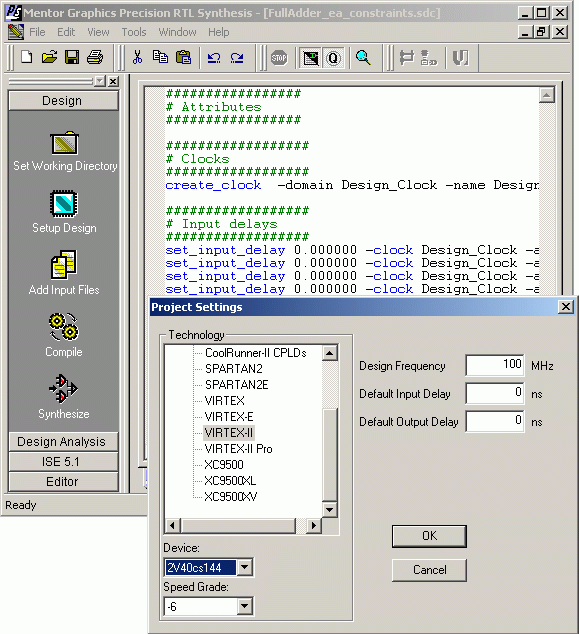Select XC9500XV technology entry
This screenshot has width=579, height=634.
point(230,497)
